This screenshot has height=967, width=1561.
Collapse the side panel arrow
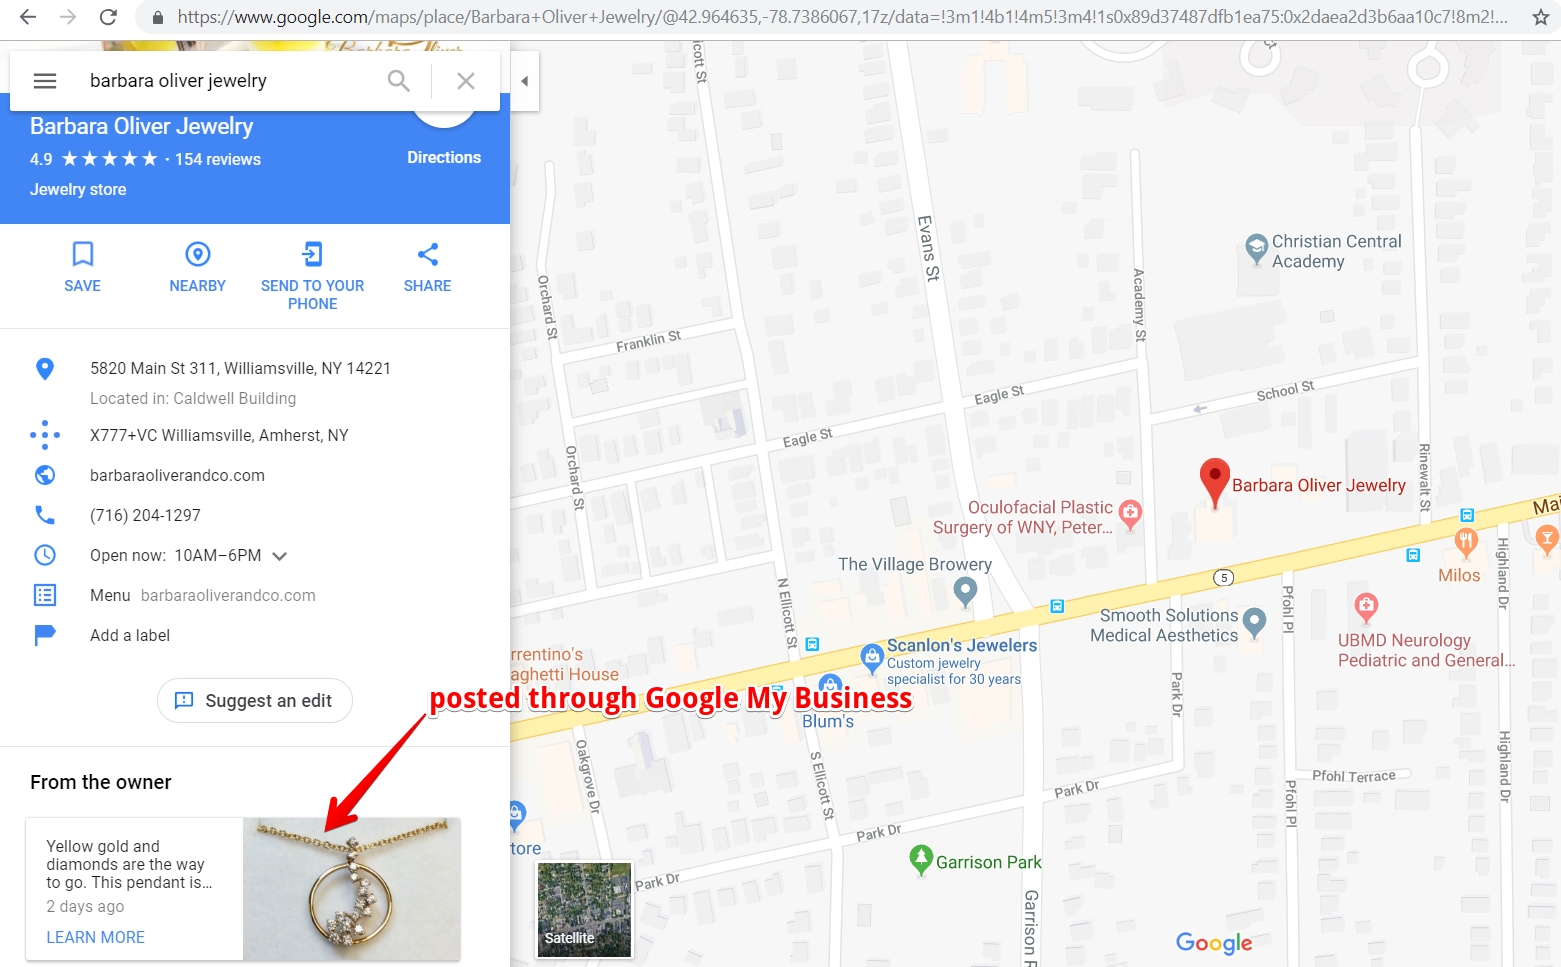click(x=525, y=81)
